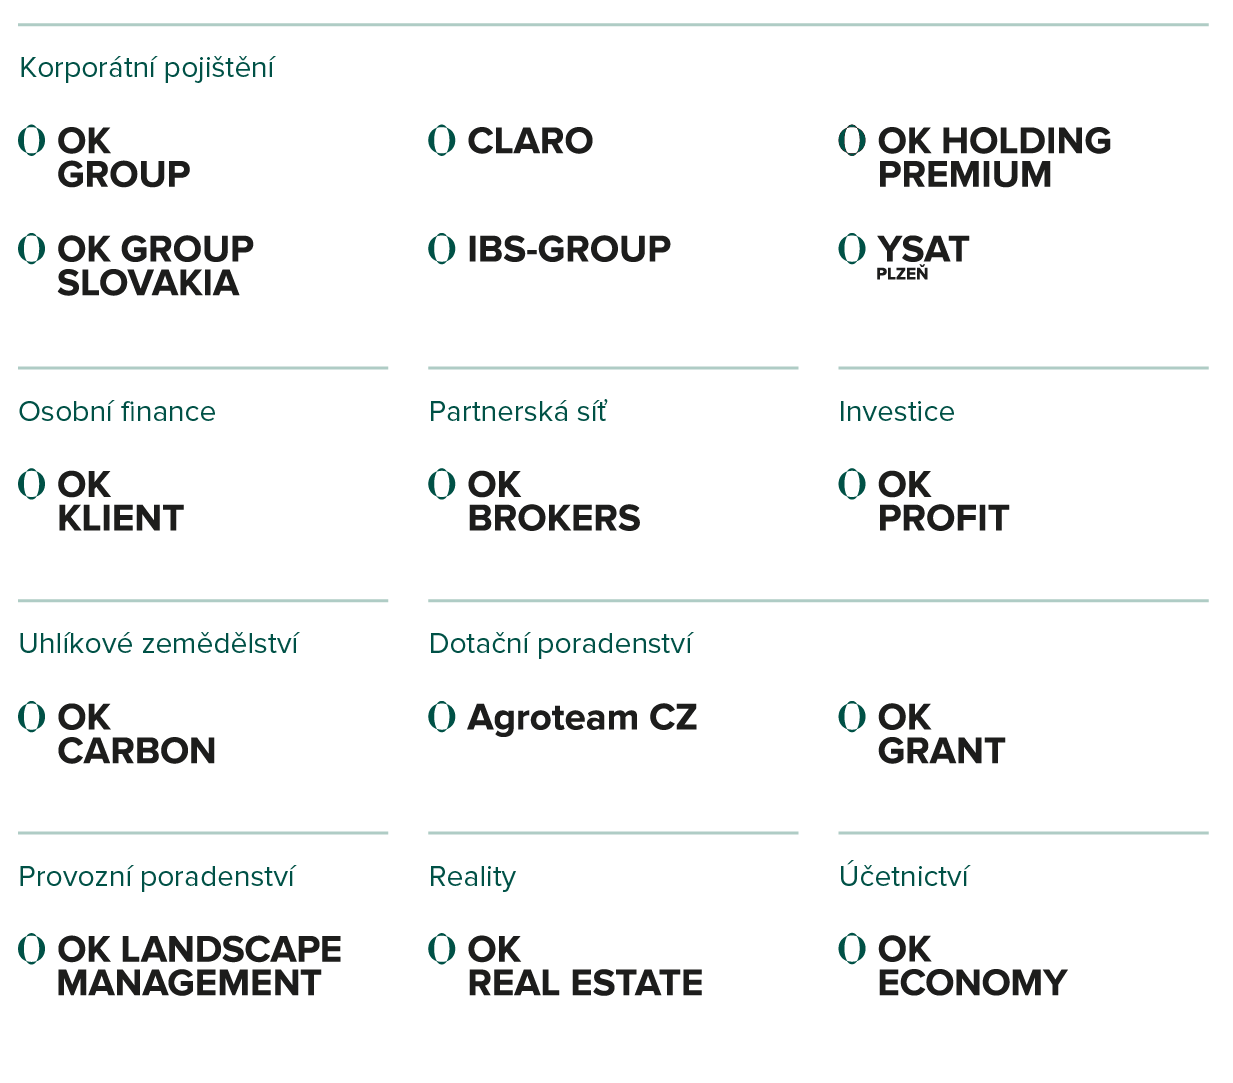Click the emblem next to CLARO
Viewport: 1233px width, 1083px height.
442,140
